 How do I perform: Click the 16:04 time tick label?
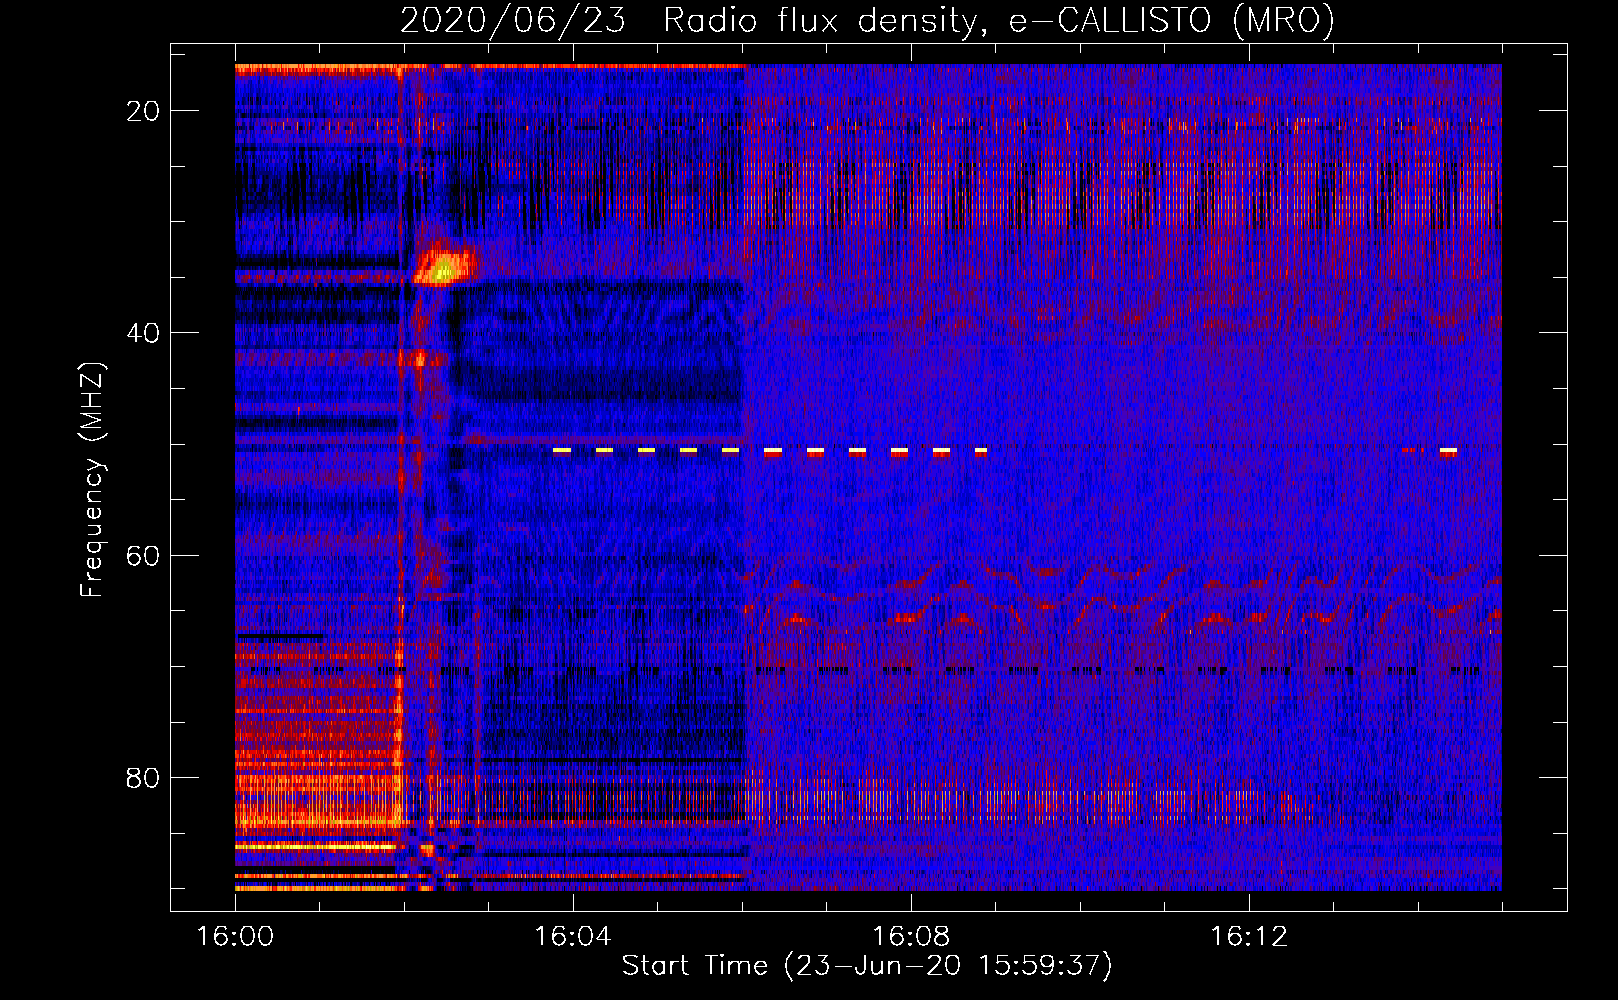(573, 937)
